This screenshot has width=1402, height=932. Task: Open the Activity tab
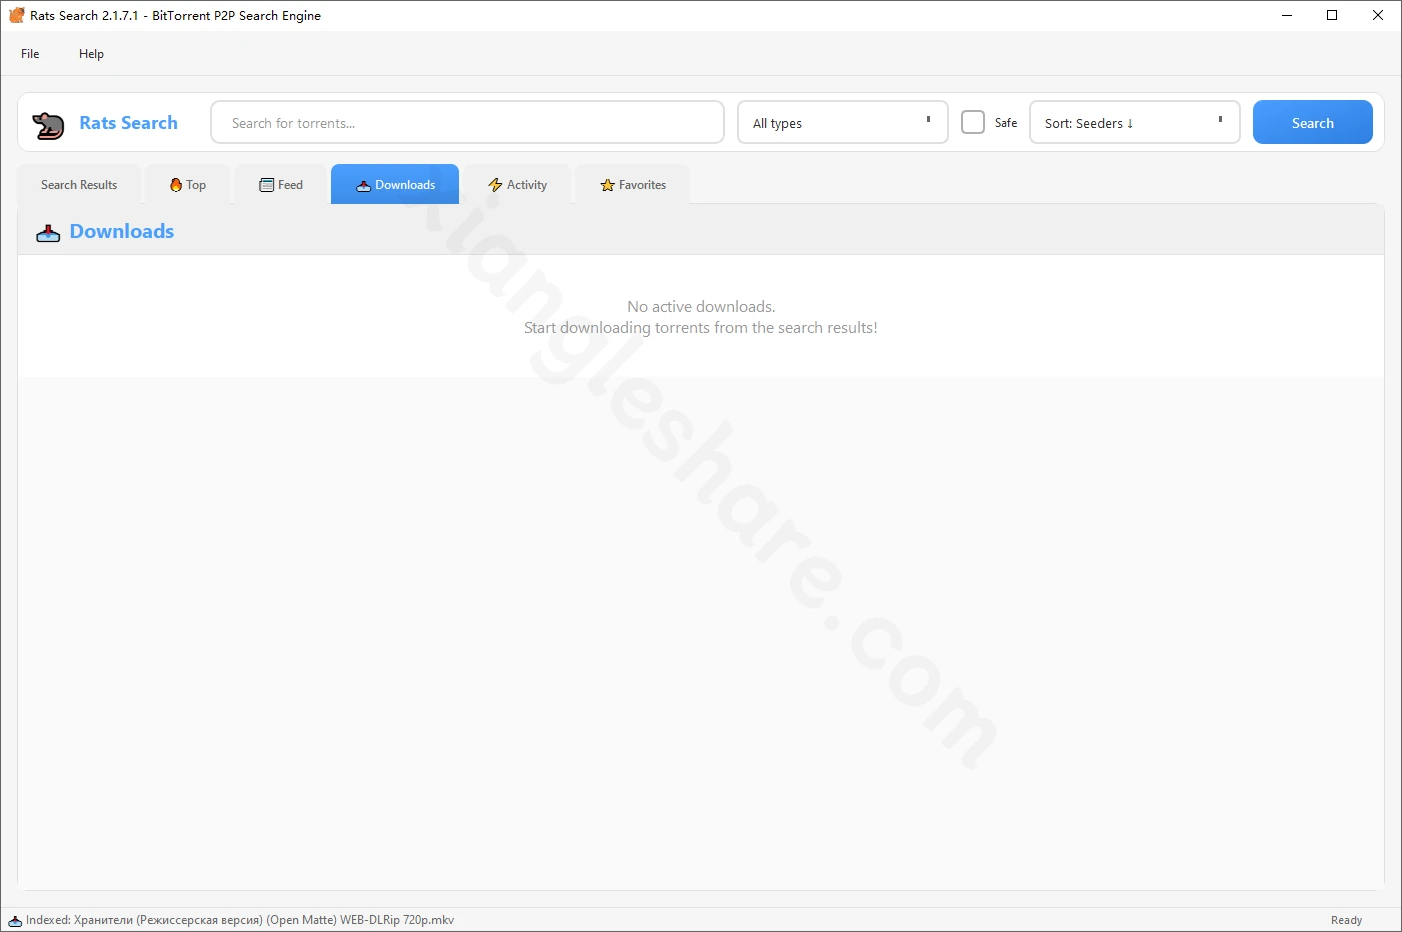pos(517,185)
